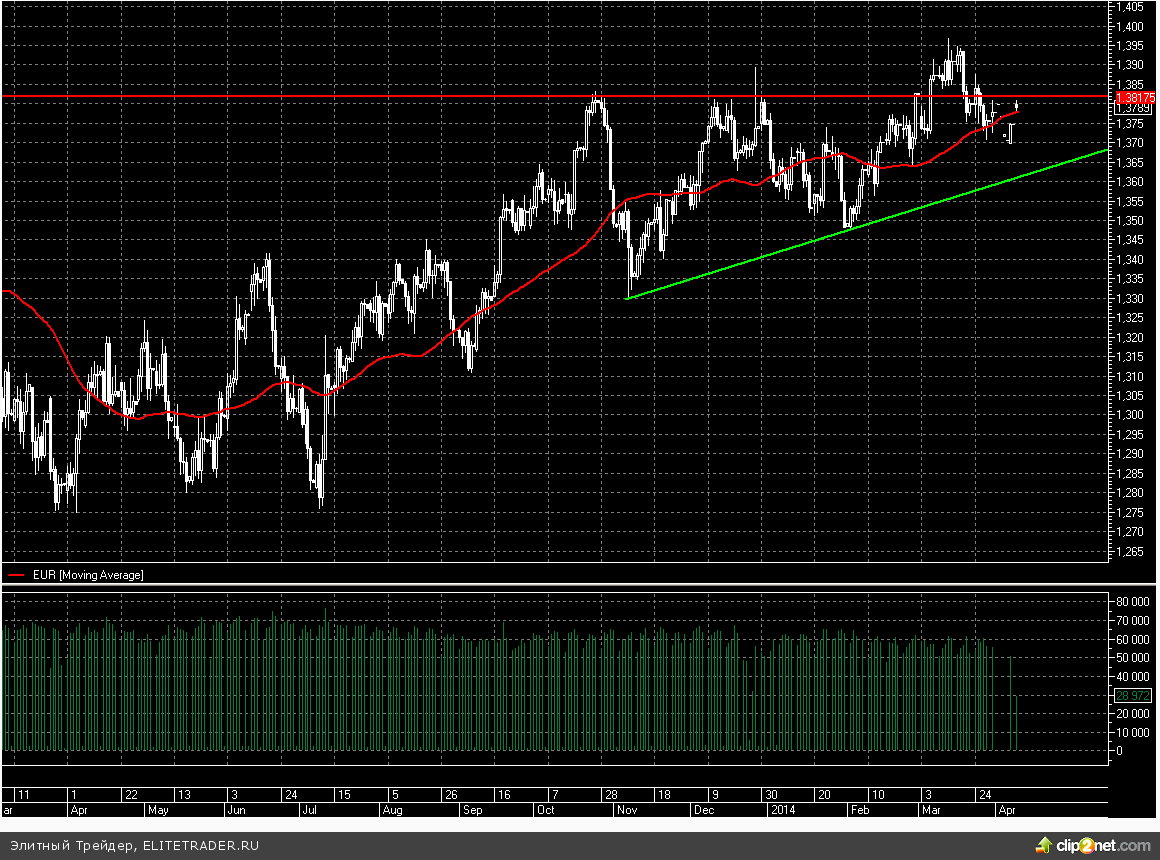The height and width of the screenshot is (860, 1160).
Task: Click the red line icon beside EUR legend
Action: 17,575
